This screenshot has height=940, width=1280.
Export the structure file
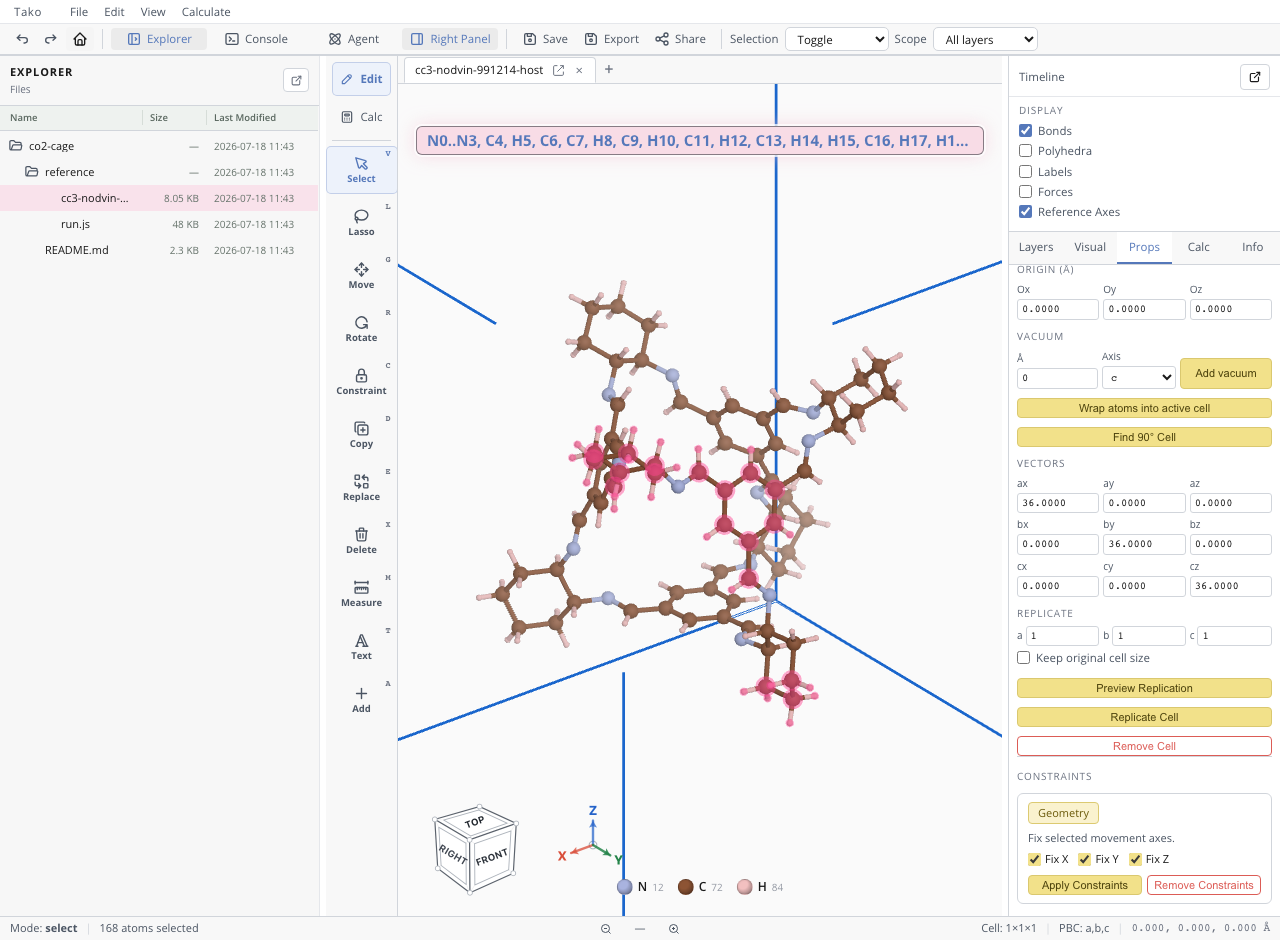(x=612, y=39)
